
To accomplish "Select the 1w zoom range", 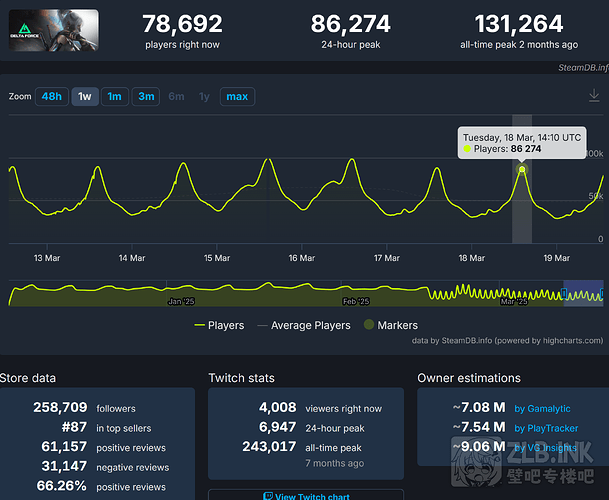I will point(85,97).
